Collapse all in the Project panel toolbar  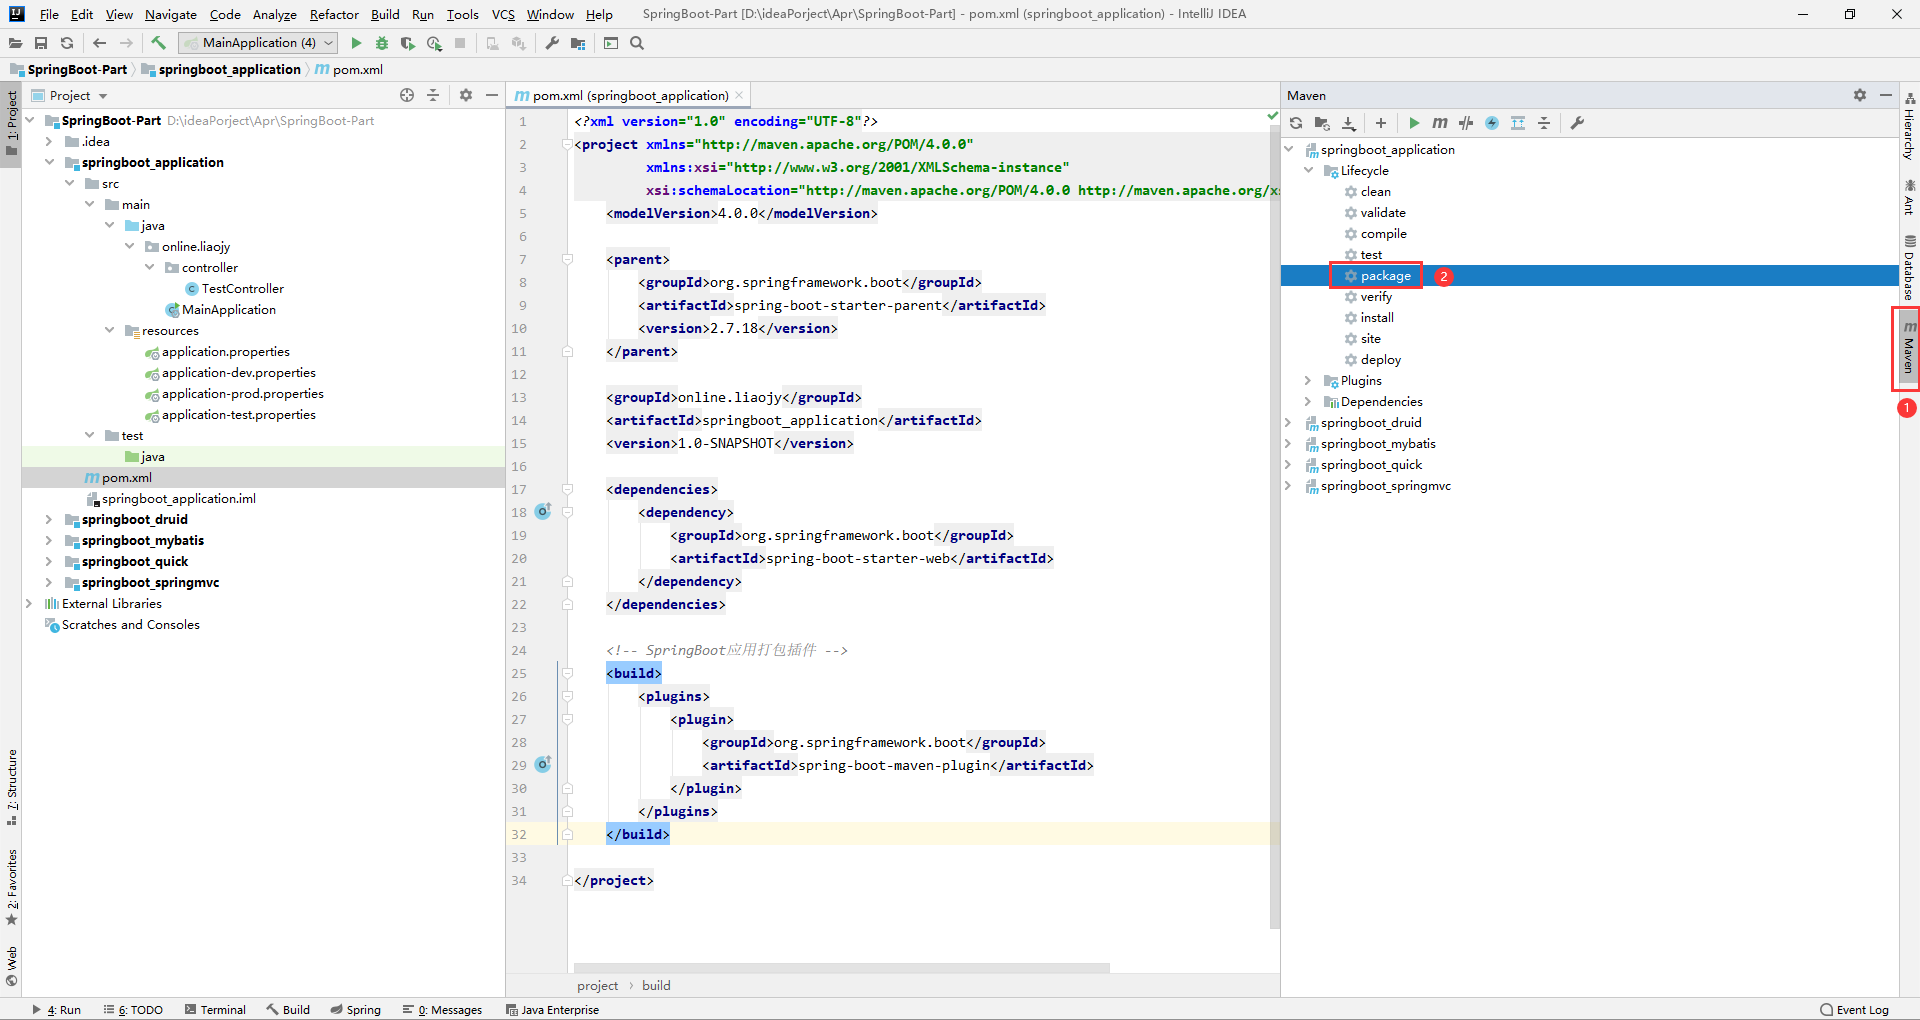pyautogui.click(x=433, y=95)
